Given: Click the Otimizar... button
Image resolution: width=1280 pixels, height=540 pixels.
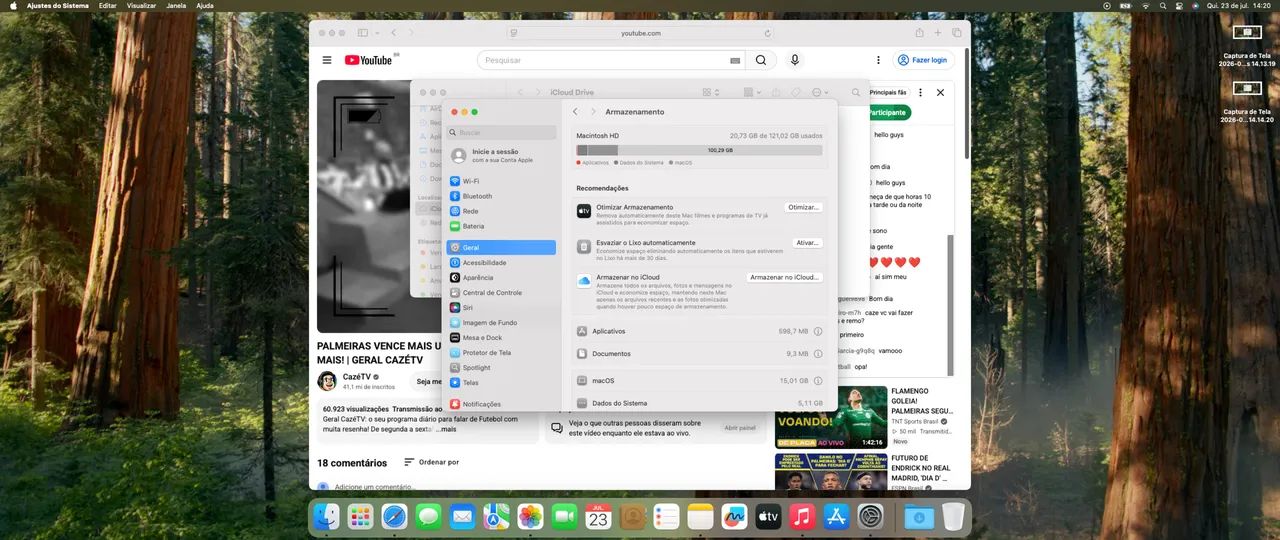Looking at the screenshot, I should click(x=803, y=207).
